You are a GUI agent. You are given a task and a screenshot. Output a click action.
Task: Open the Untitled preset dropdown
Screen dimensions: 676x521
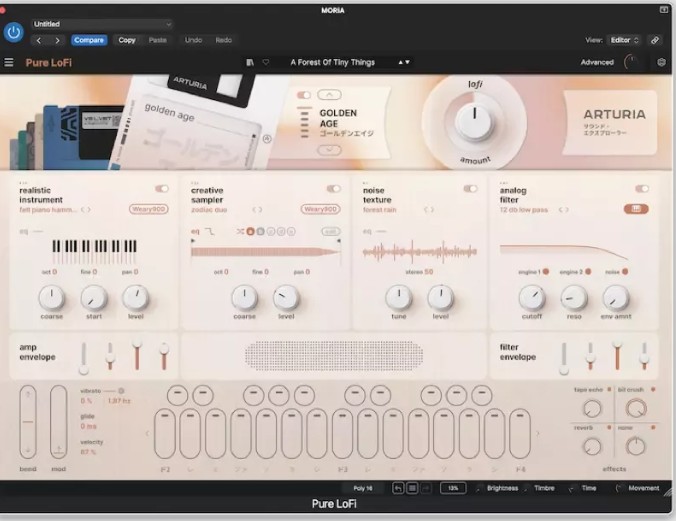[x=102, y=24]
